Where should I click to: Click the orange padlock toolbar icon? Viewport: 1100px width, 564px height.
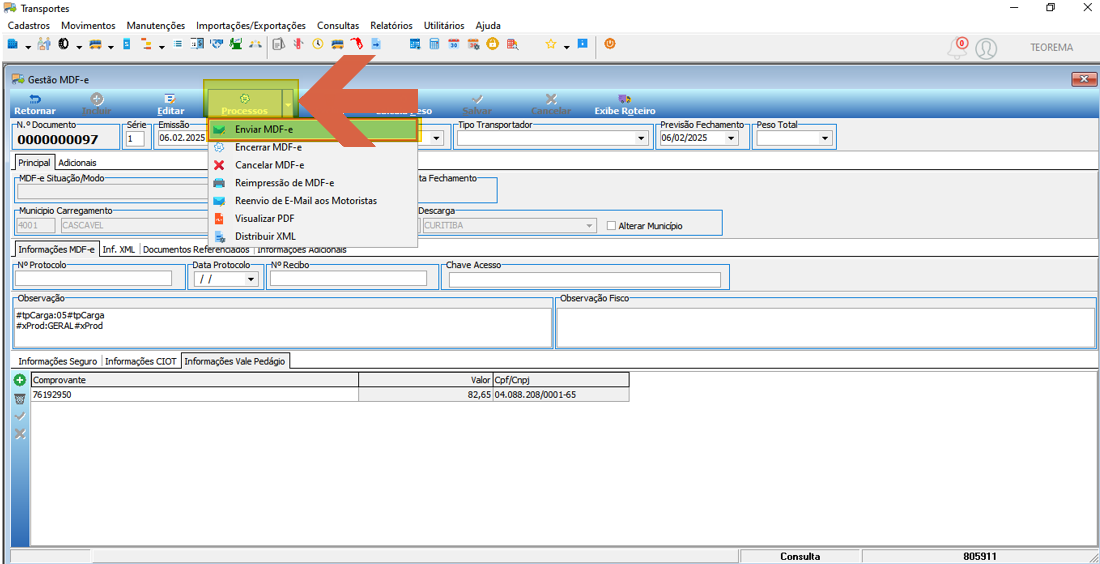[x=492, y=44]
